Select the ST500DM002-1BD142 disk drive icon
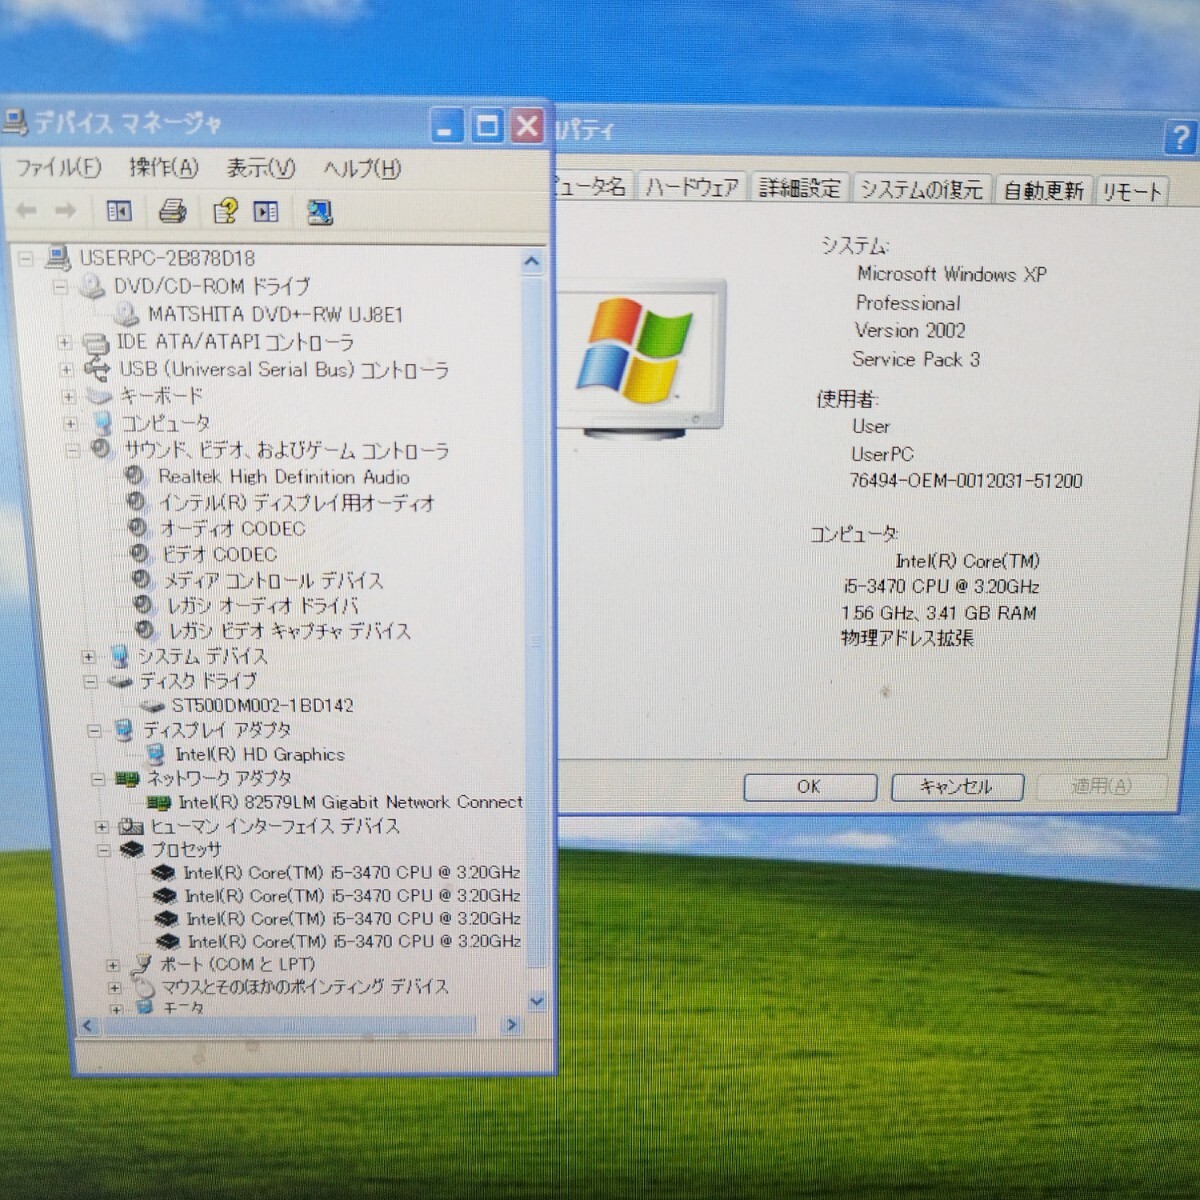The width and height of the screenshot is (1200, 1200). click(x=152, y=706)
